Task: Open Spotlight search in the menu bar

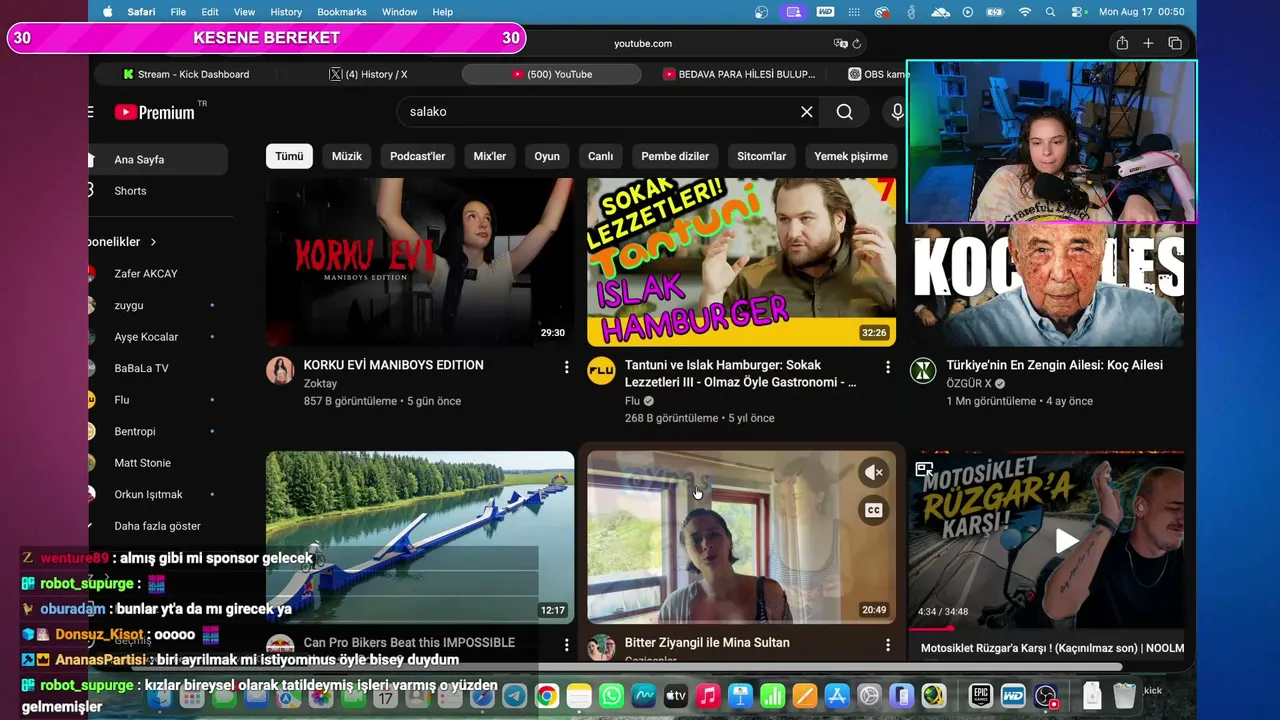Action: (x=1050, y=12)
